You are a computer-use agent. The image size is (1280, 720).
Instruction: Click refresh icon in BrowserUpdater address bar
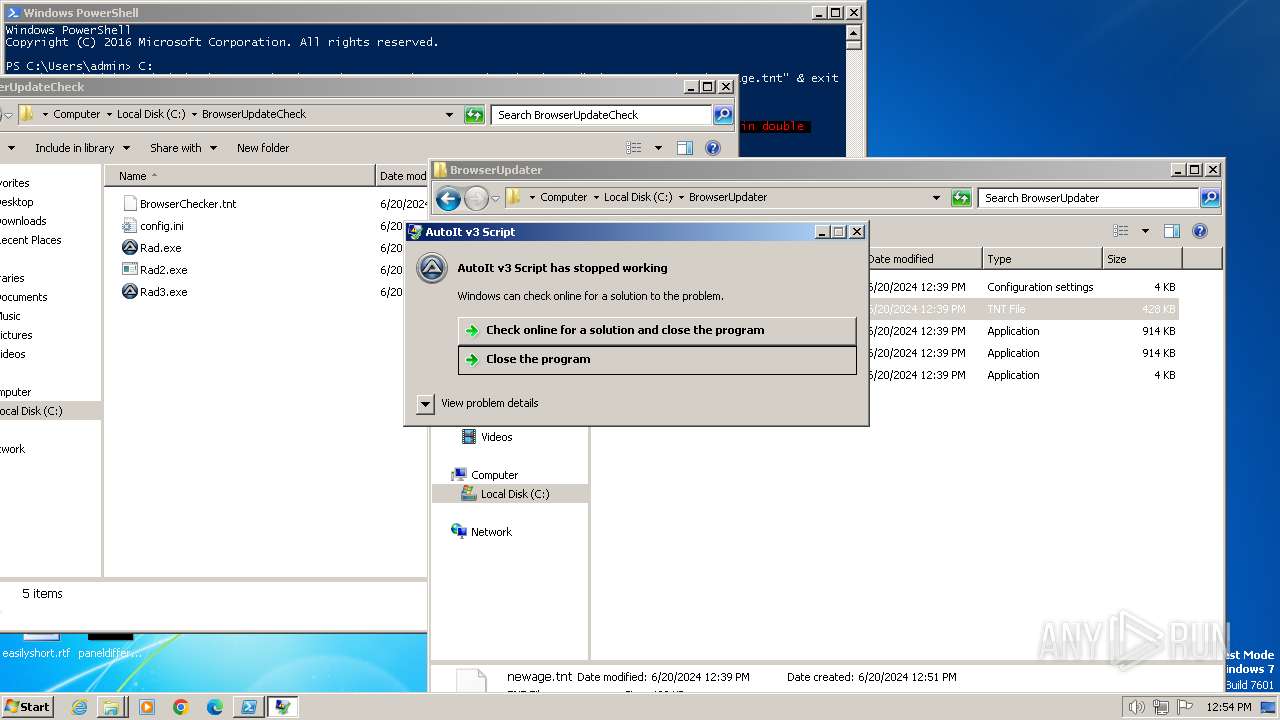[x=961, y=198]
